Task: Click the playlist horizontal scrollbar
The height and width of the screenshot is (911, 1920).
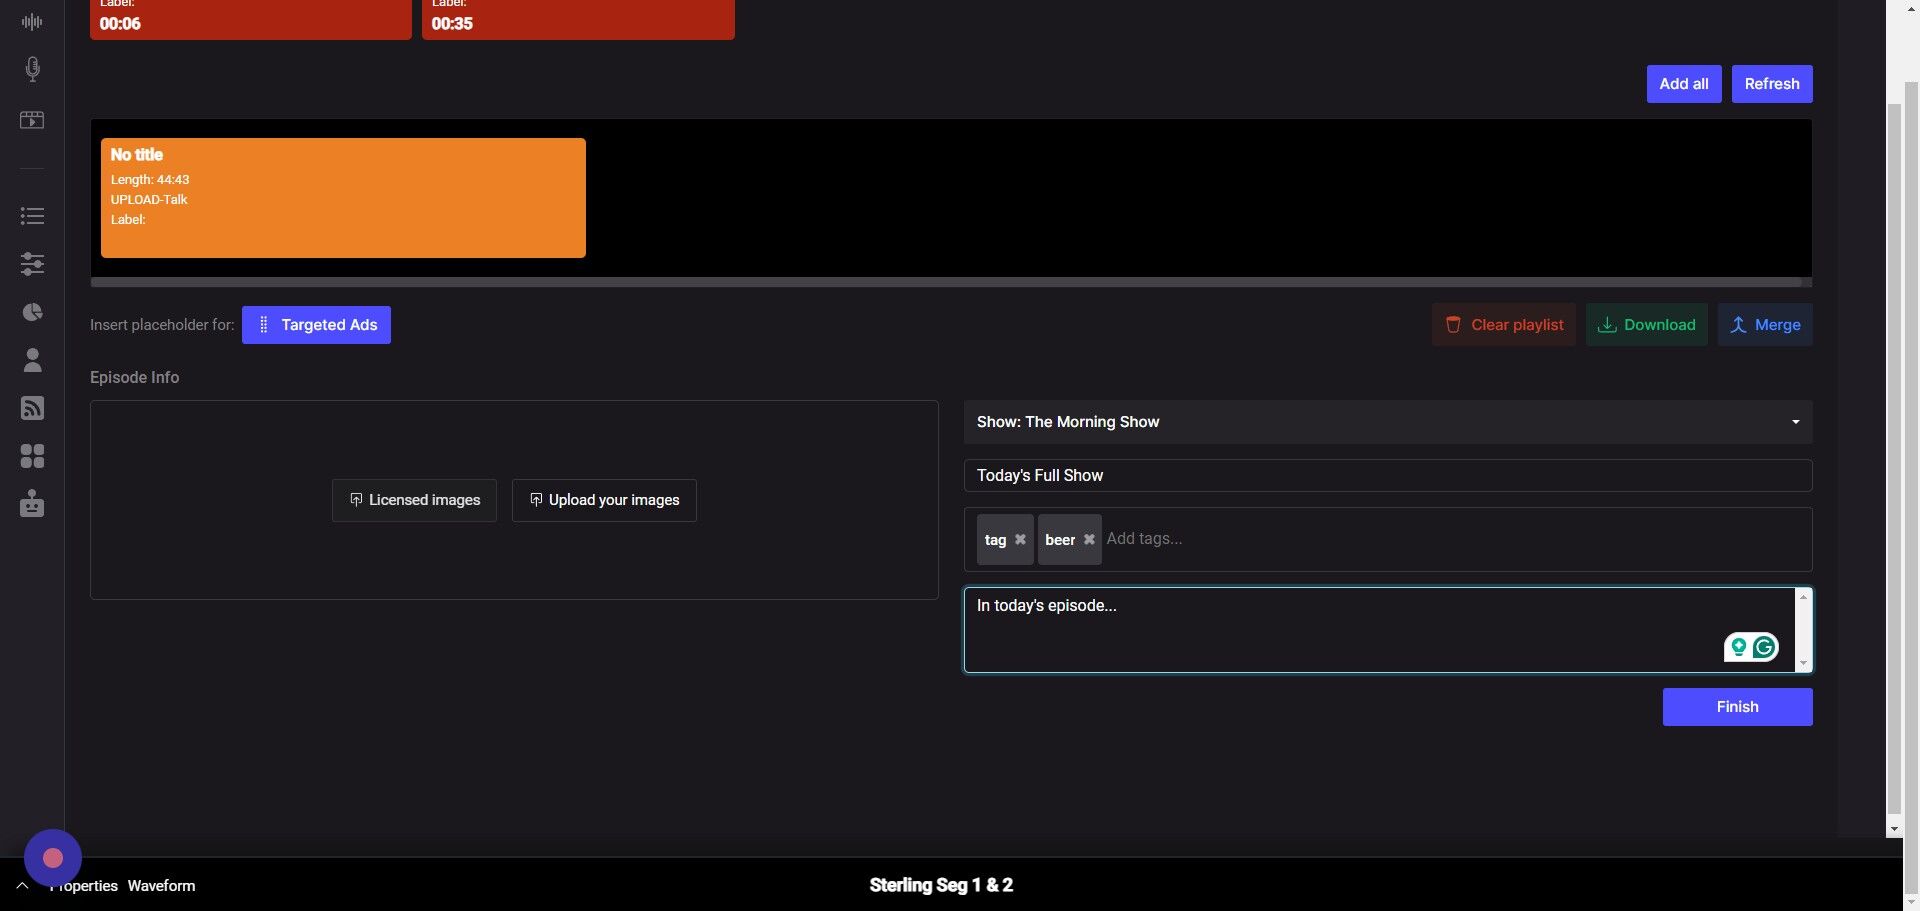Action: (x=950, y=283)
